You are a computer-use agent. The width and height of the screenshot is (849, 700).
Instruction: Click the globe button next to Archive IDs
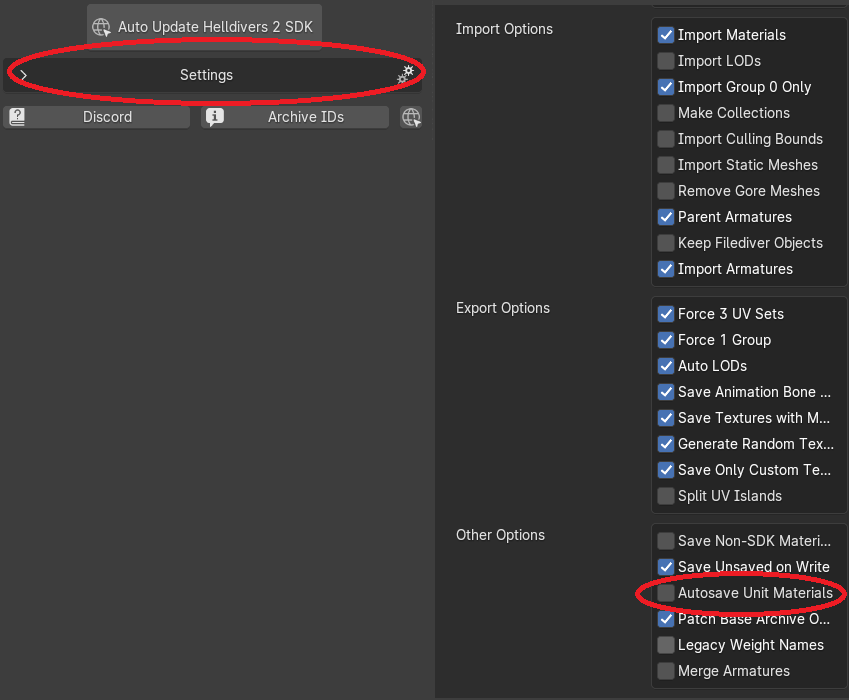[411, 117]
